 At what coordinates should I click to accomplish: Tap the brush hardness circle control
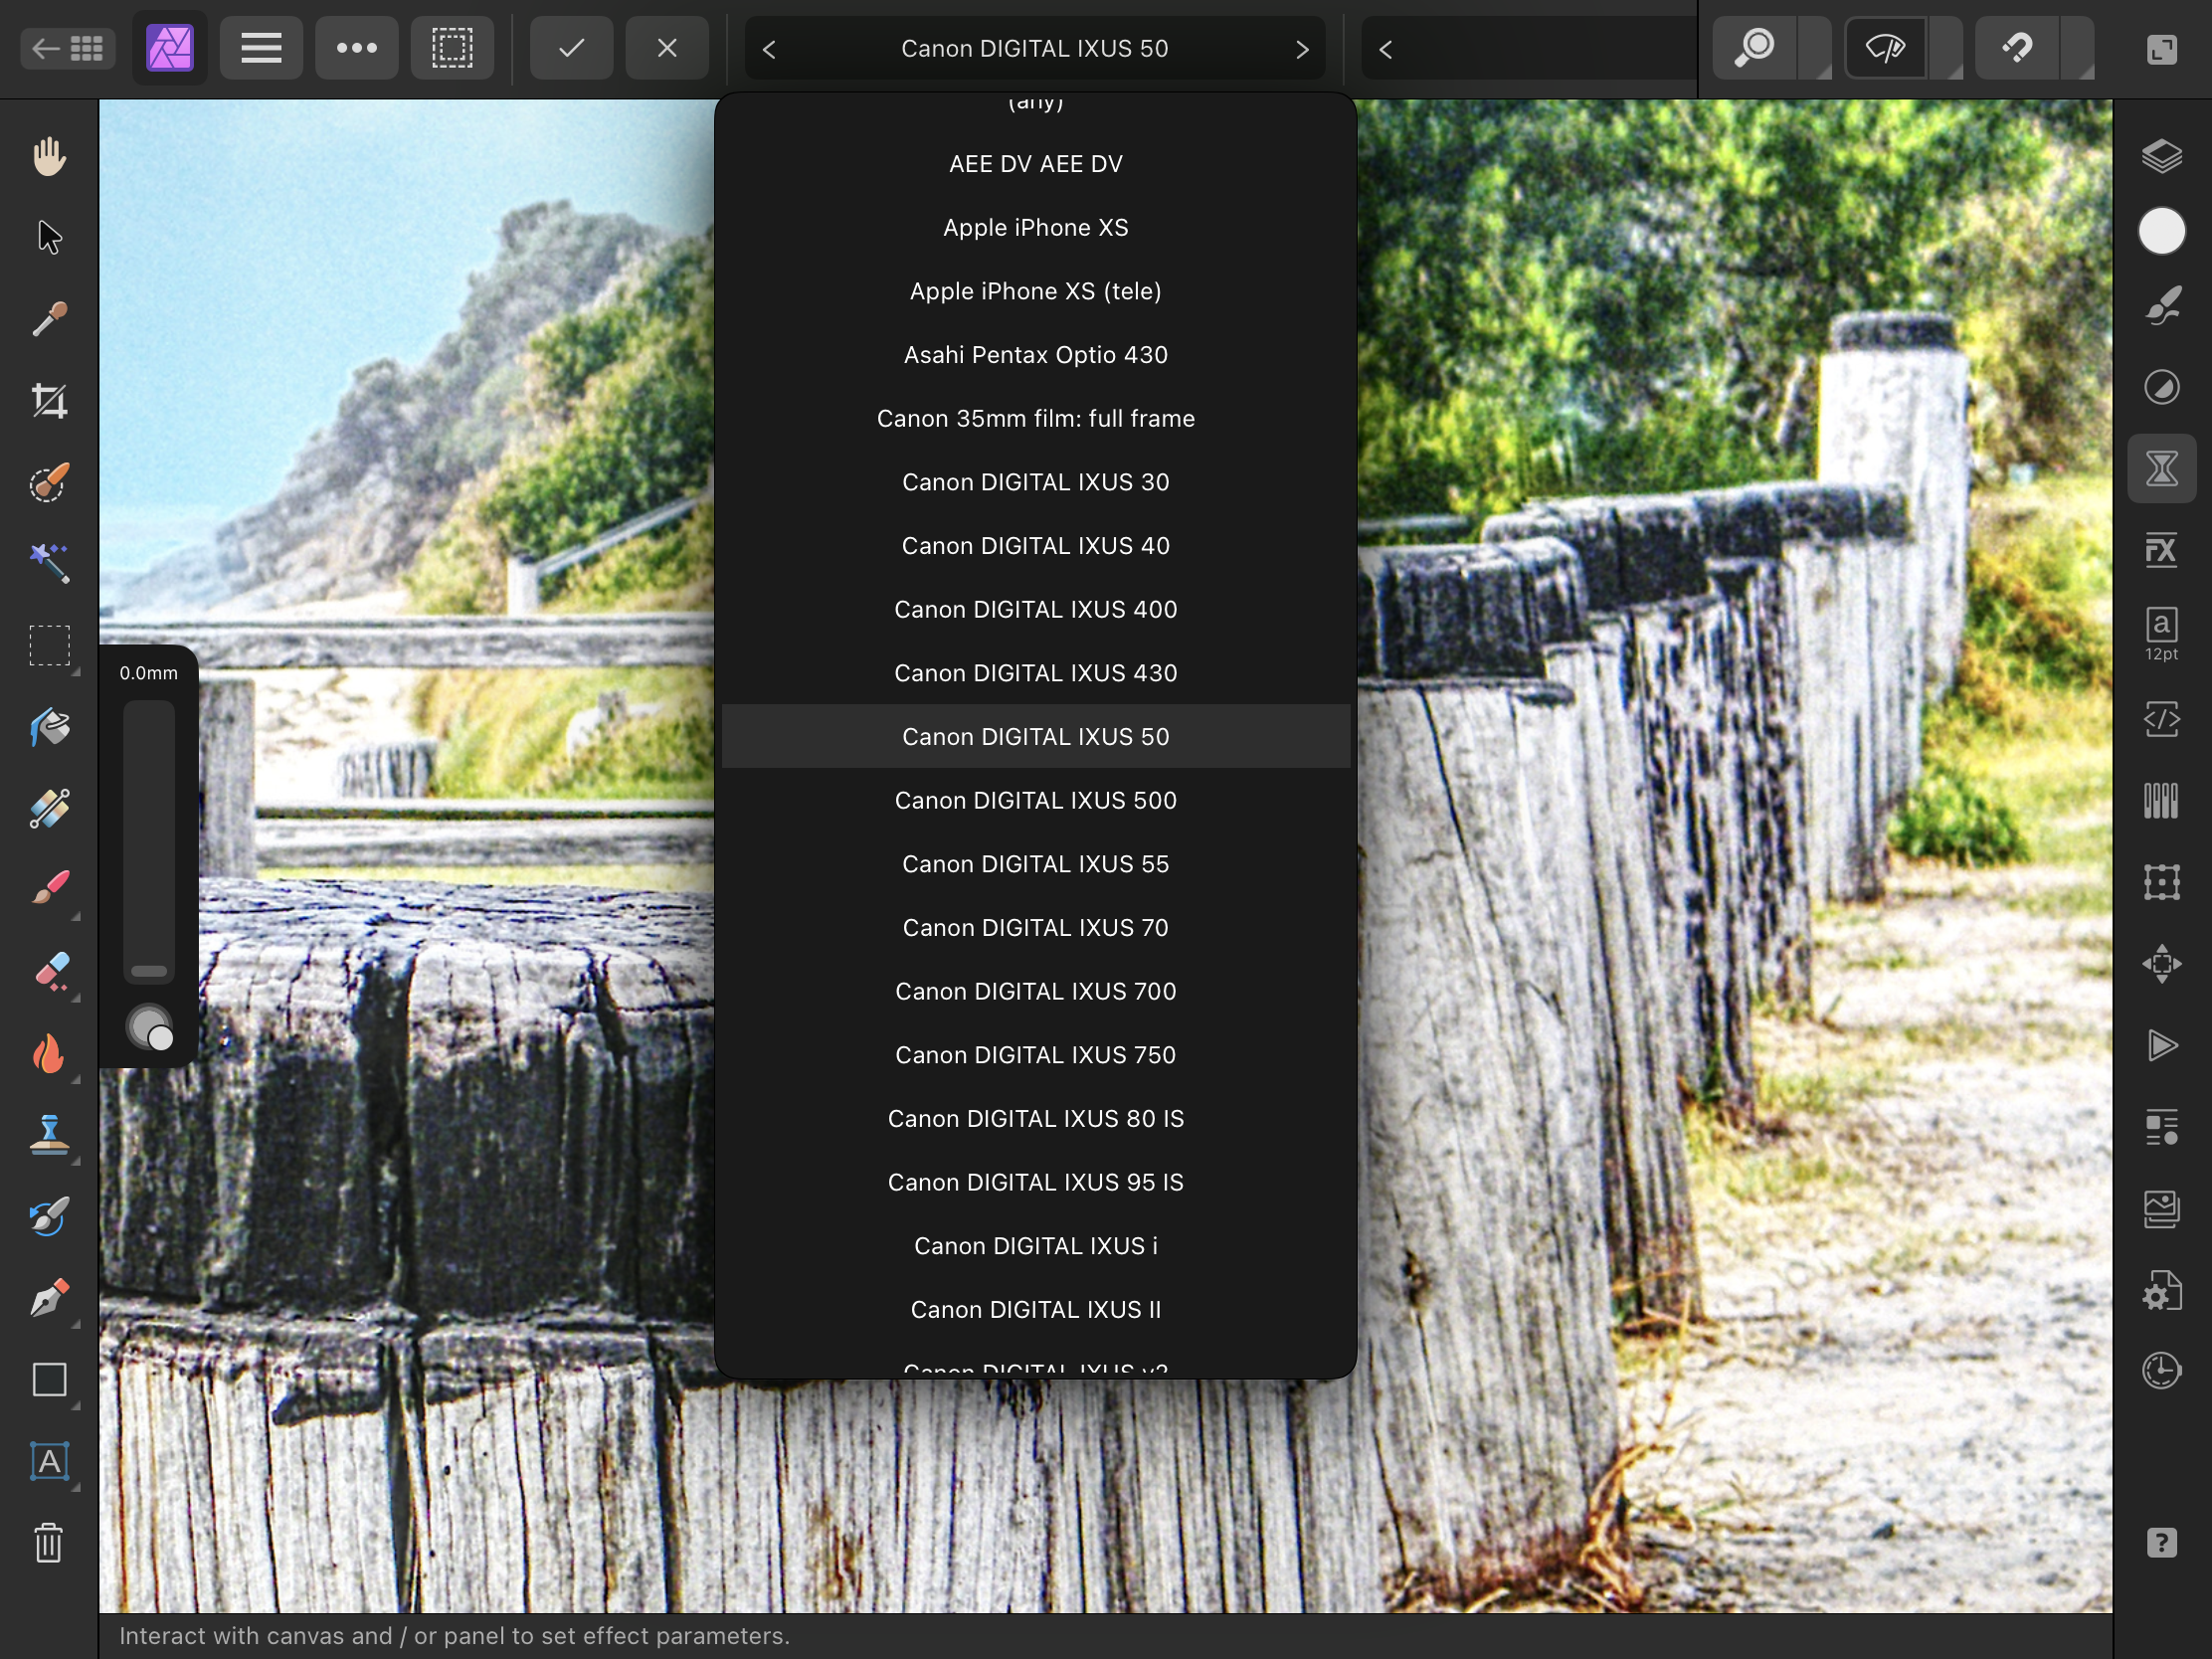[x=149, y=1028]
